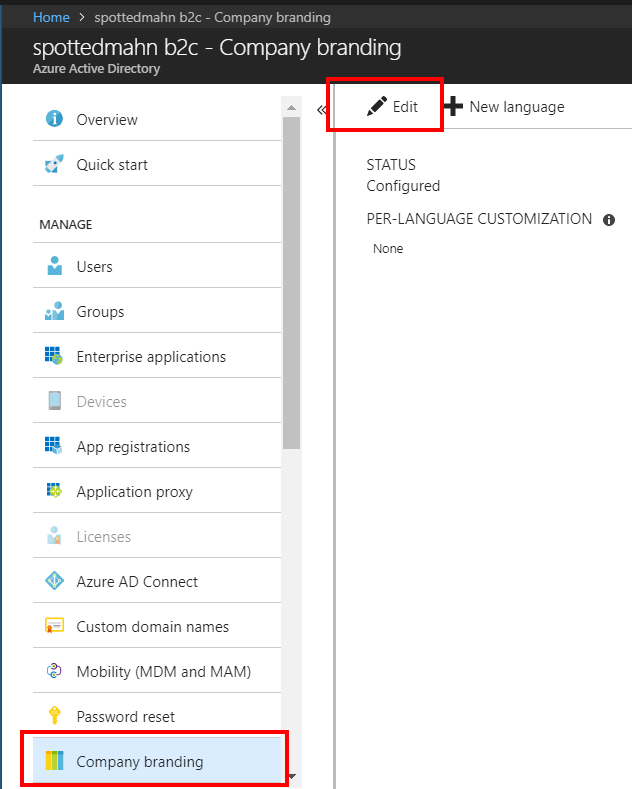632x789 pixels.
Task: Click the breadcrumb 'spottedmahn b2c - Company branding'
Action: [212, 17]
